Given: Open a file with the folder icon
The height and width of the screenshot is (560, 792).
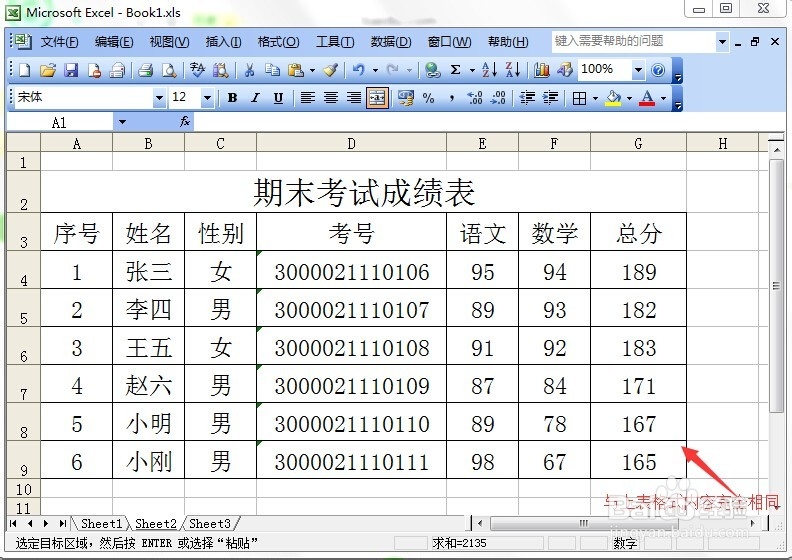Looking at the screenshot, I should point(47,70).
